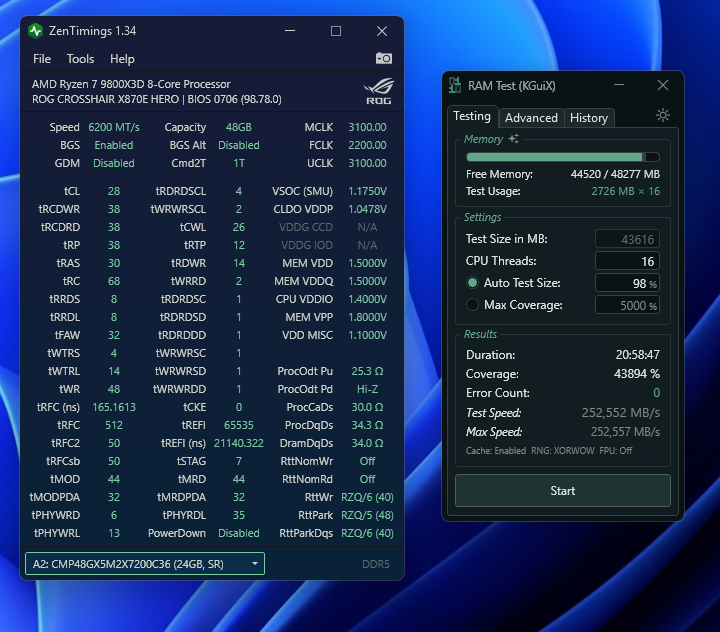Click the RAM Test app icon in title bar
This screenshot has height=632, width=720.
[x=456, y=86]
